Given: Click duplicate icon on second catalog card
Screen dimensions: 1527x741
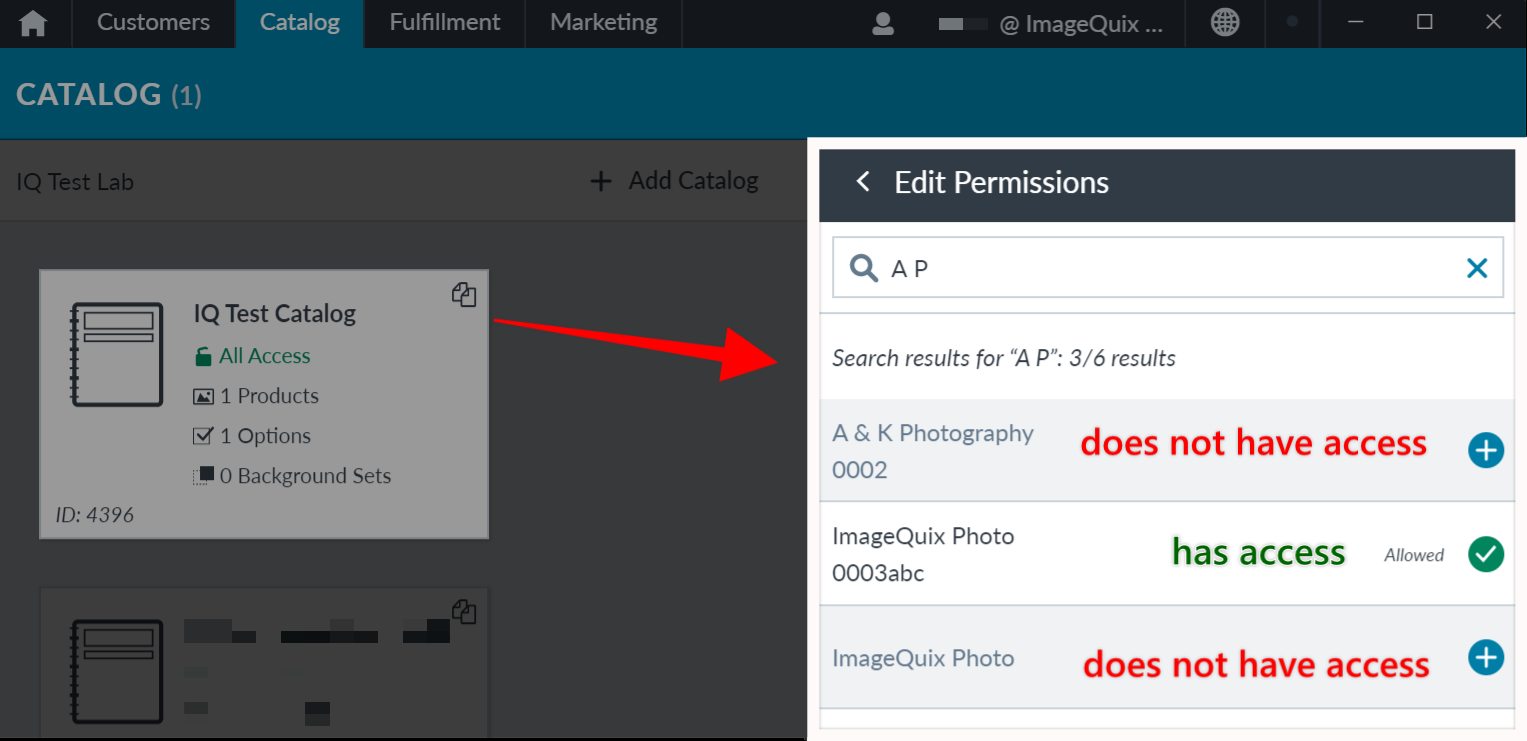Looking at the screenshot, I should point(464,611).
